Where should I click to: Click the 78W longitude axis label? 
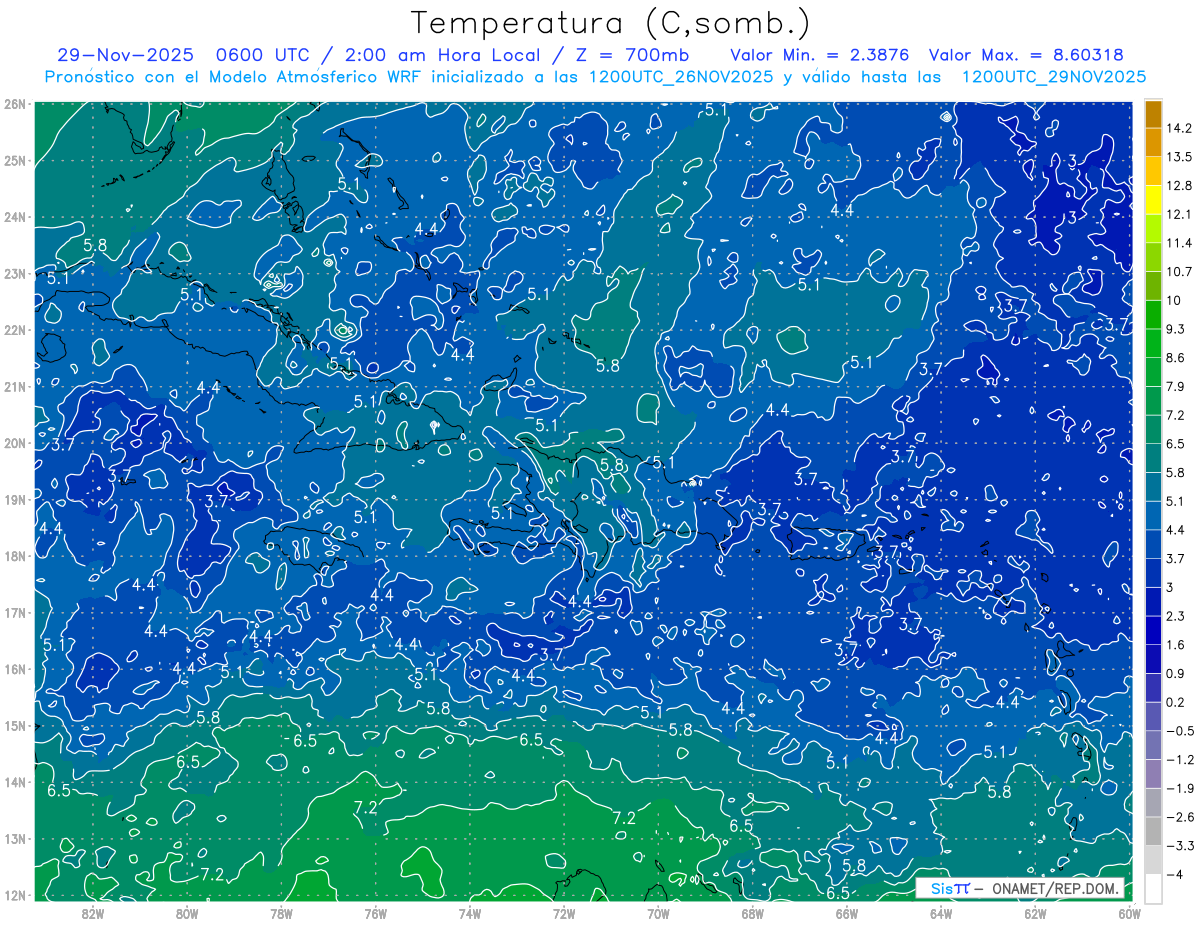pyautogui.click(x=281, y=913)
